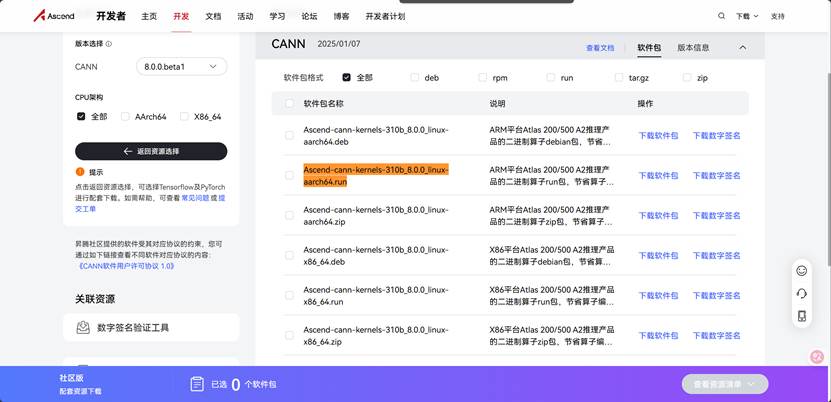Viewport: 831px width, 402px height.
Task: Open the smiley feedback icon
Action: (802, 271)
